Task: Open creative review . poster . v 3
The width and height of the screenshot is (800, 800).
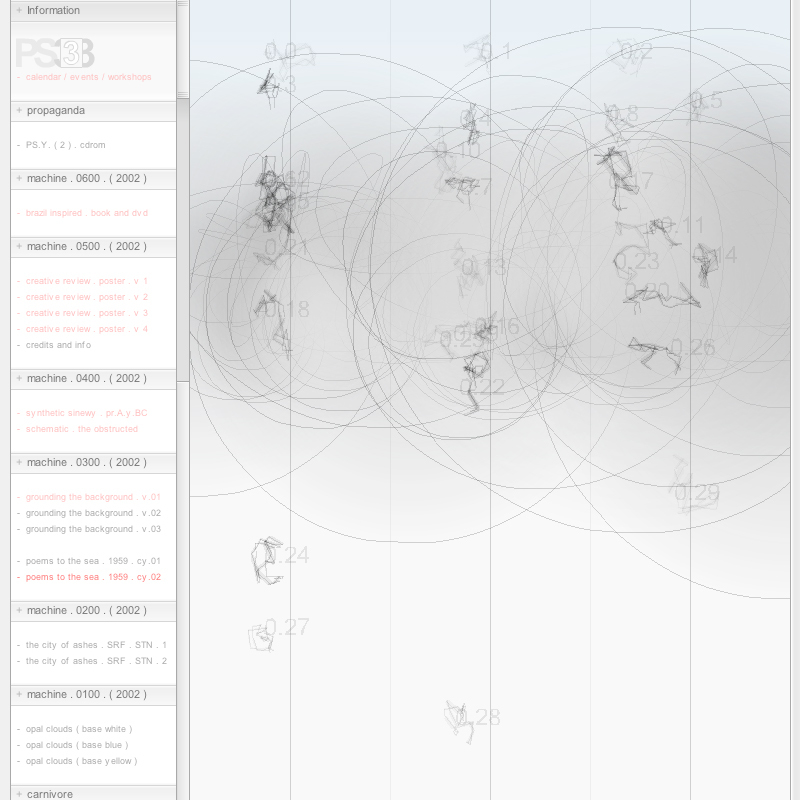Action: 86,313
